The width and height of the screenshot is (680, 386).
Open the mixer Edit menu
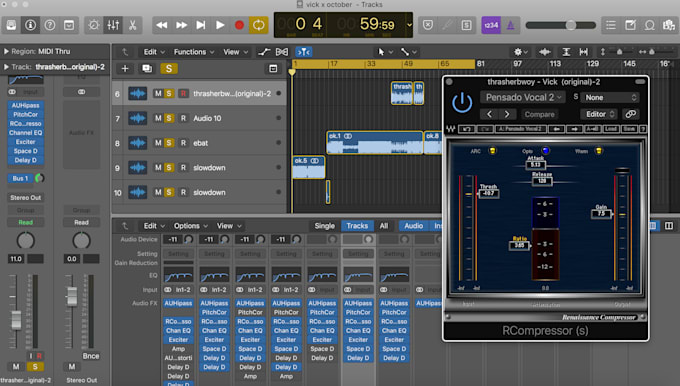(154, 226)
